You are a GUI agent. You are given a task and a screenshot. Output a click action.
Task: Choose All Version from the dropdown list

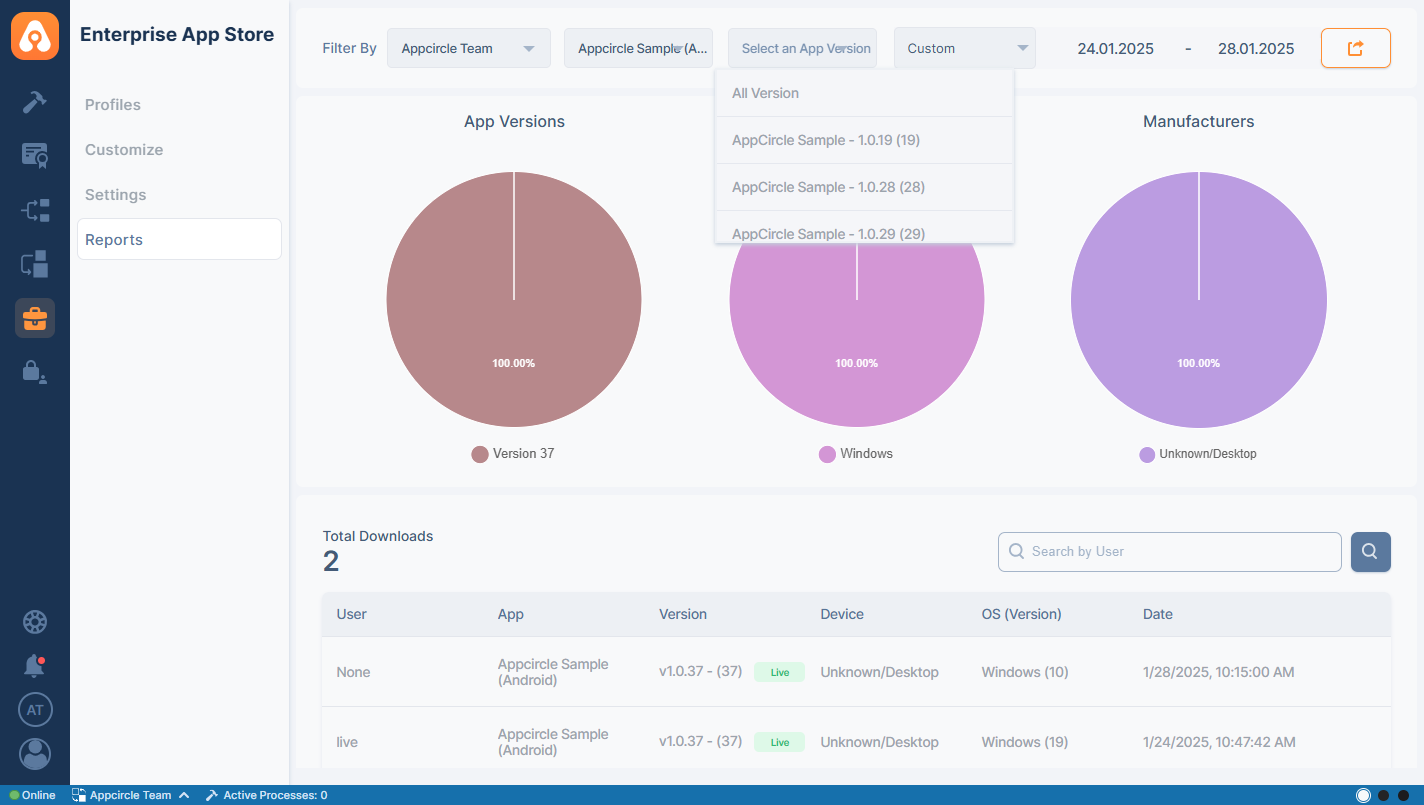click(864, 93)
